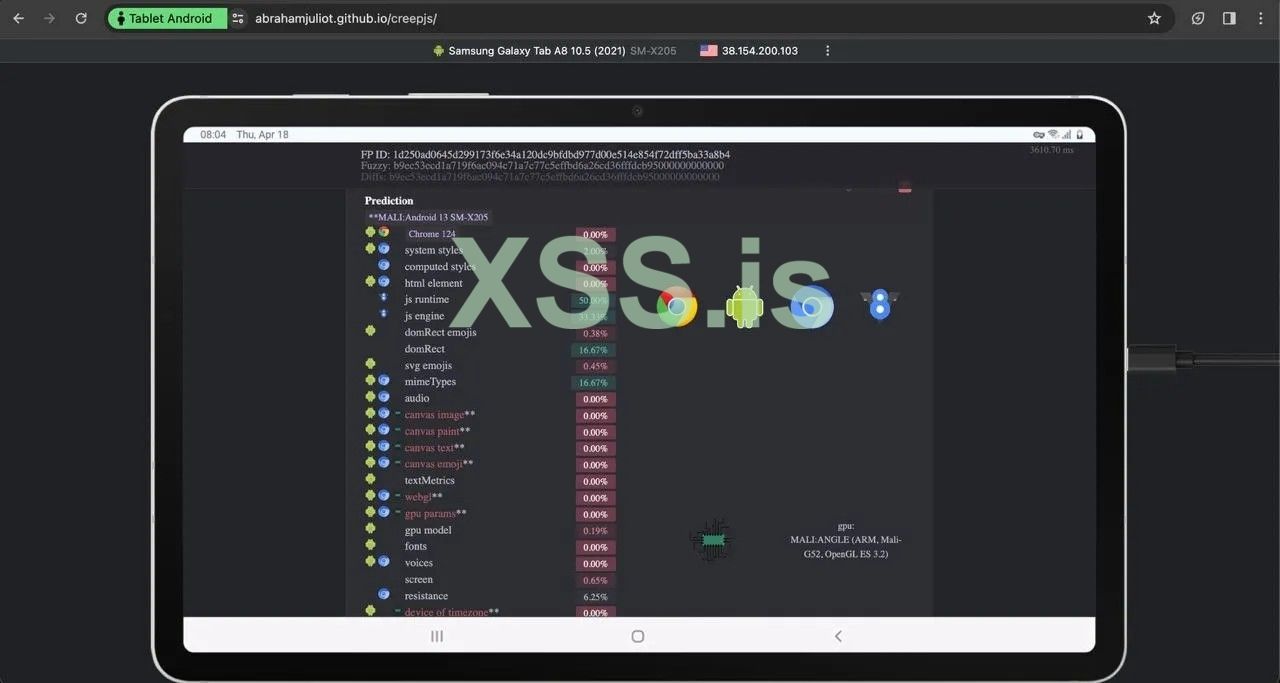Click the 16.67% value in the domRect row
This screenshot has width=1280, height=683.
593,350
